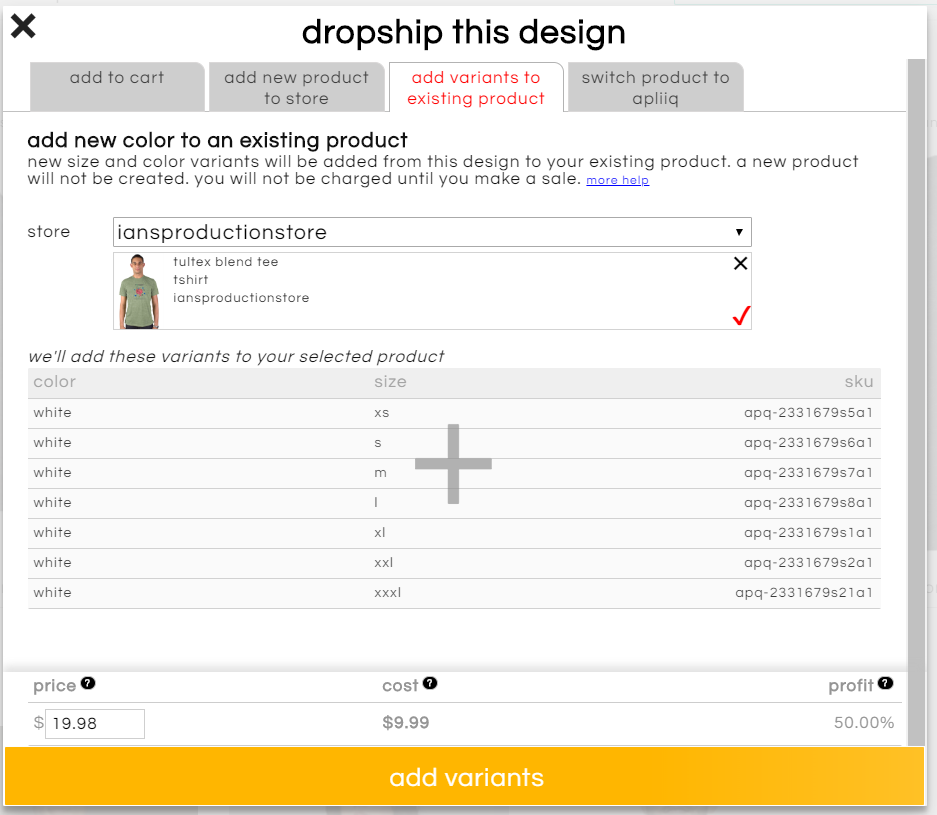Image resolution: width=937 pixels, height=815 pixels.
Task: Click the cost help question mark icon
Action: [x=428, y=682]
